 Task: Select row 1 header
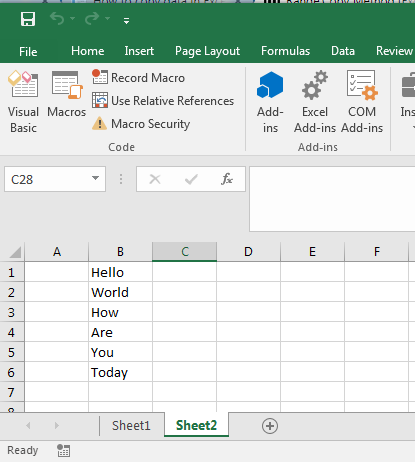[12, 272]
